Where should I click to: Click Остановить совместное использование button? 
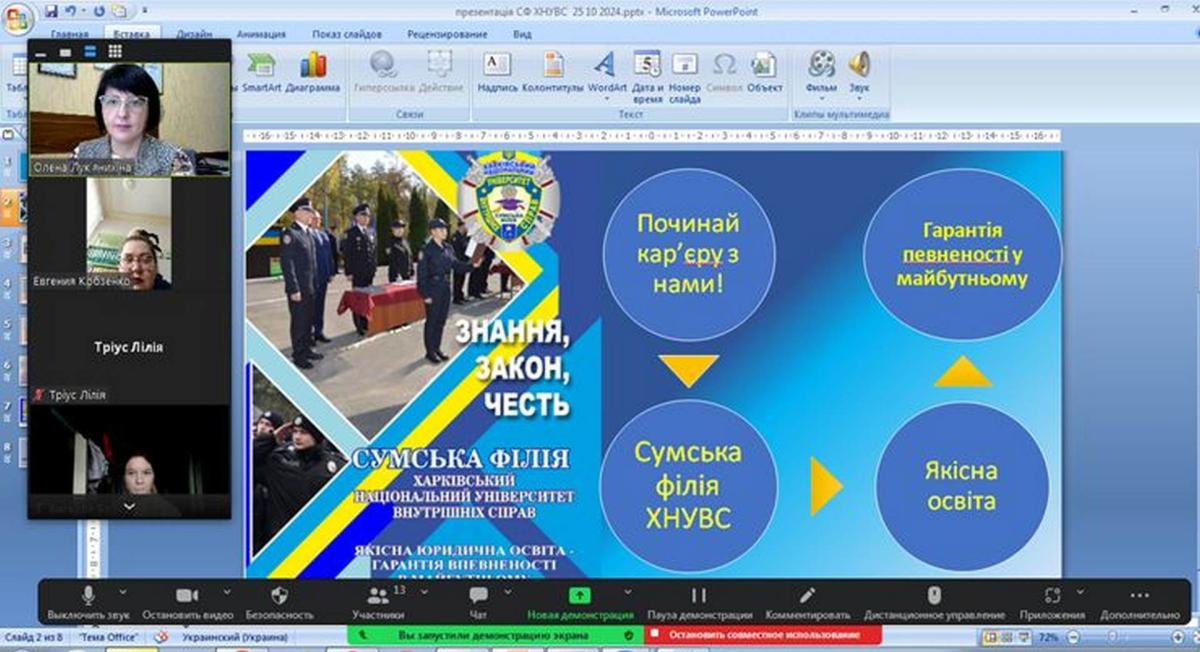pos(763,635)
